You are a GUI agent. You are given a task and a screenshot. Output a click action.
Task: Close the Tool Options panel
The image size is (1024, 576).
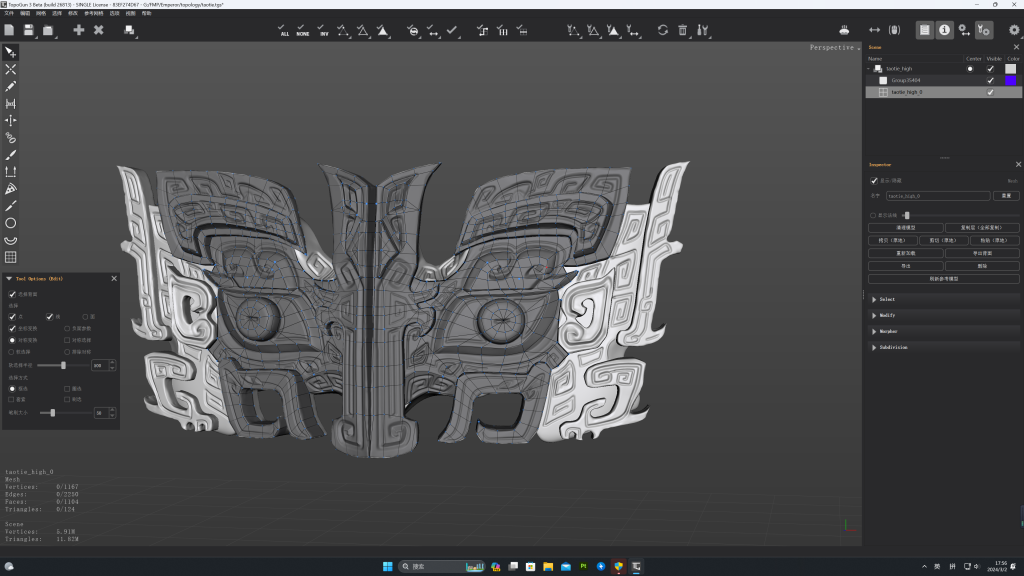(114, 279)
